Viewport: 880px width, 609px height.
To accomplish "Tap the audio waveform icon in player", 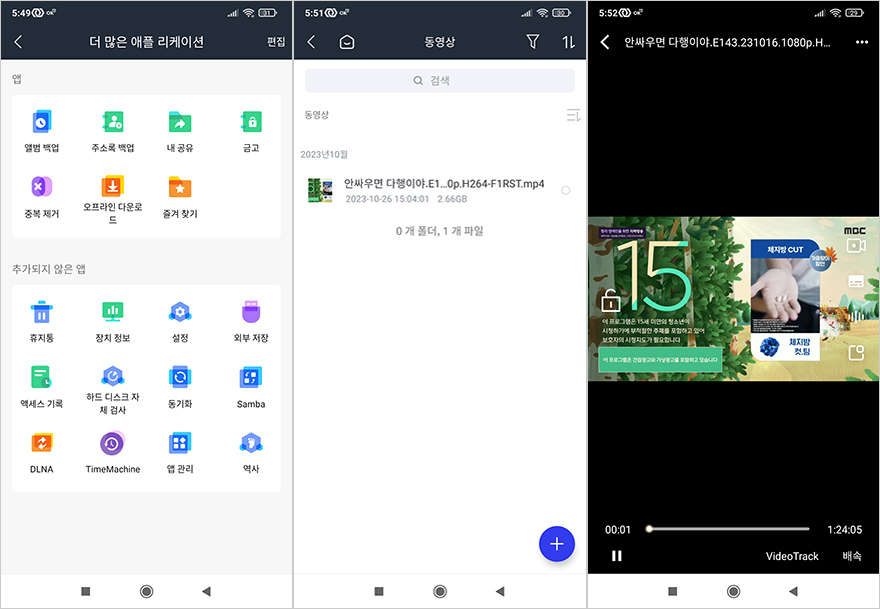I will [x=856, y=317].
